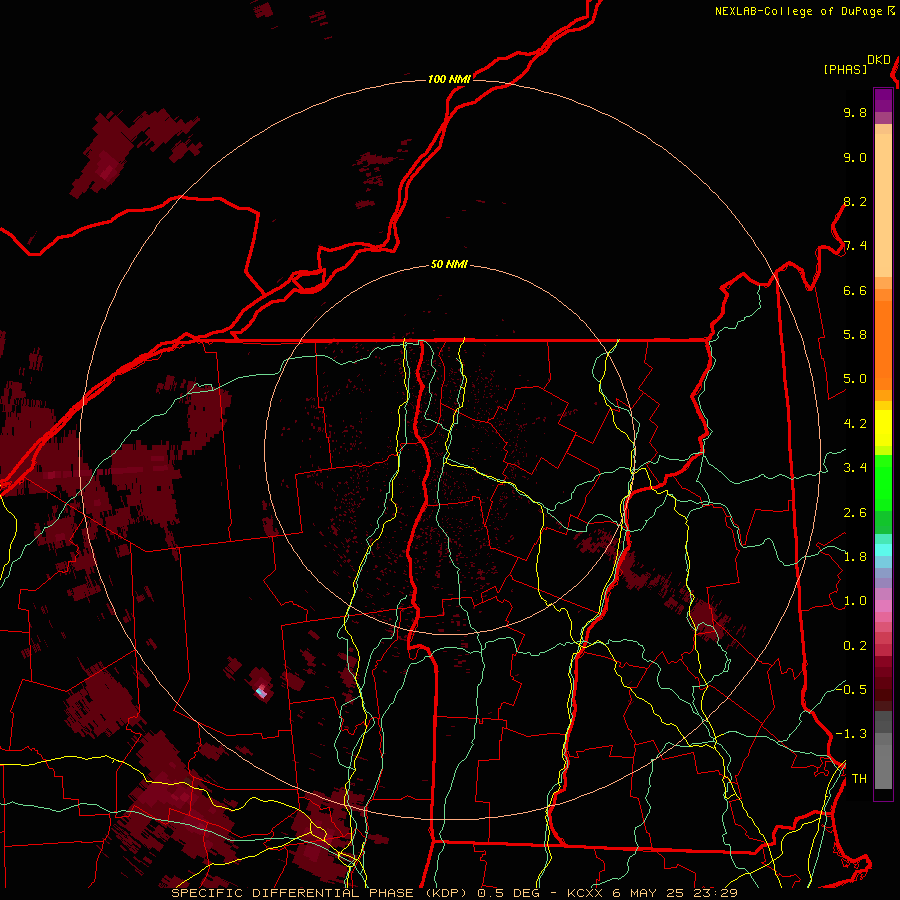Screen dimensions: 900x900
Task: Click the 1.0 value on color scale
Action: click(x=855, y=601)
